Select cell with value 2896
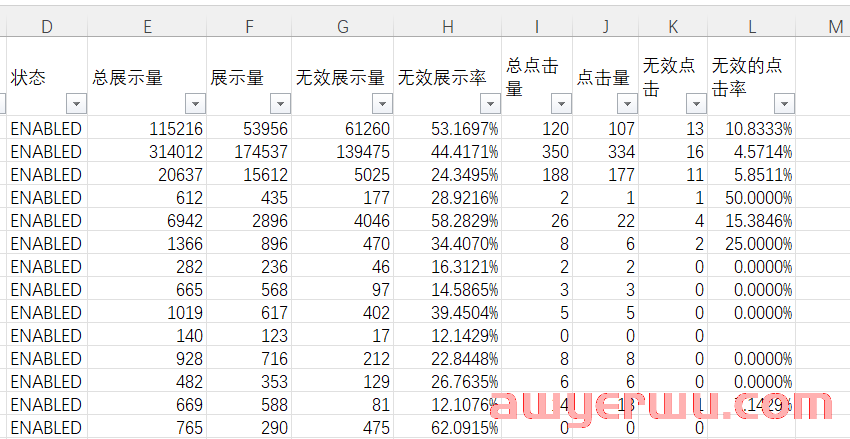850x439 pixels. (x=249, y=221)
